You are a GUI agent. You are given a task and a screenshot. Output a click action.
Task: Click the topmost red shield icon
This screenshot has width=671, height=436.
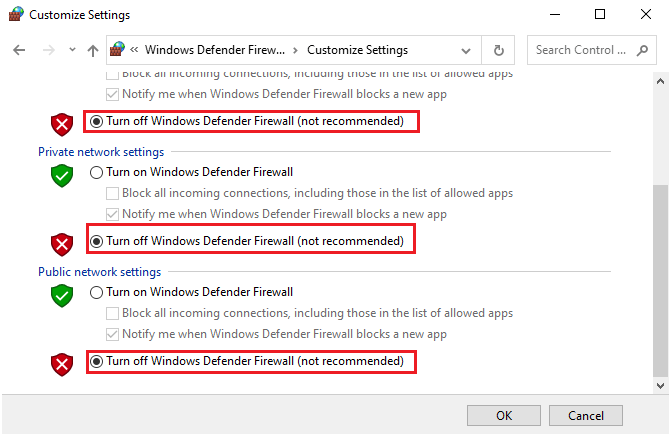tap(62, 125)
